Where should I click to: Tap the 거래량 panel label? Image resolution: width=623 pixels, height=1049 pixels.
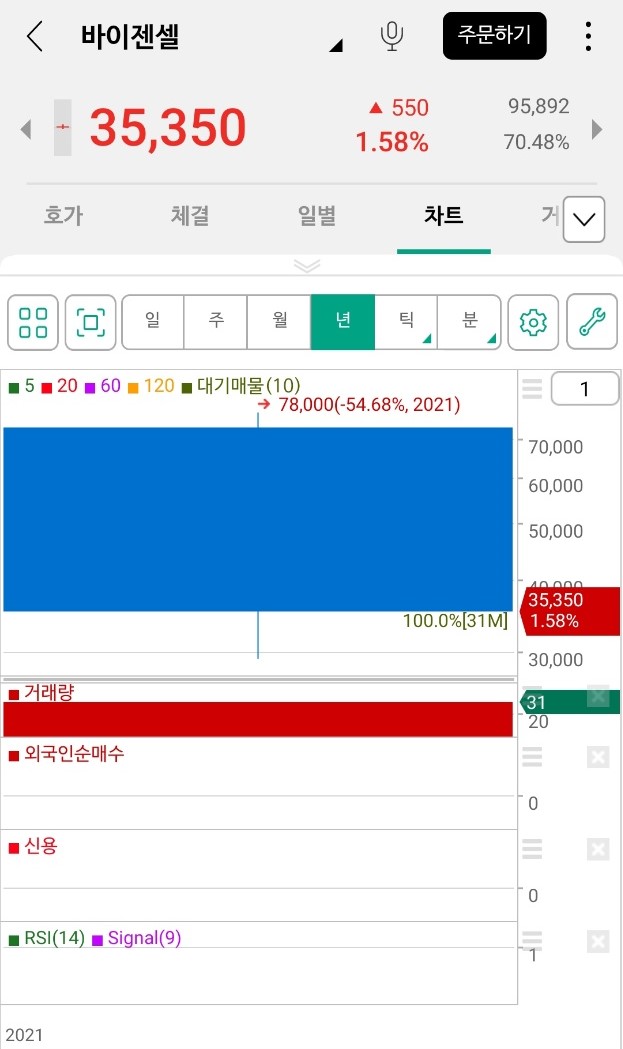pos(41,693)
